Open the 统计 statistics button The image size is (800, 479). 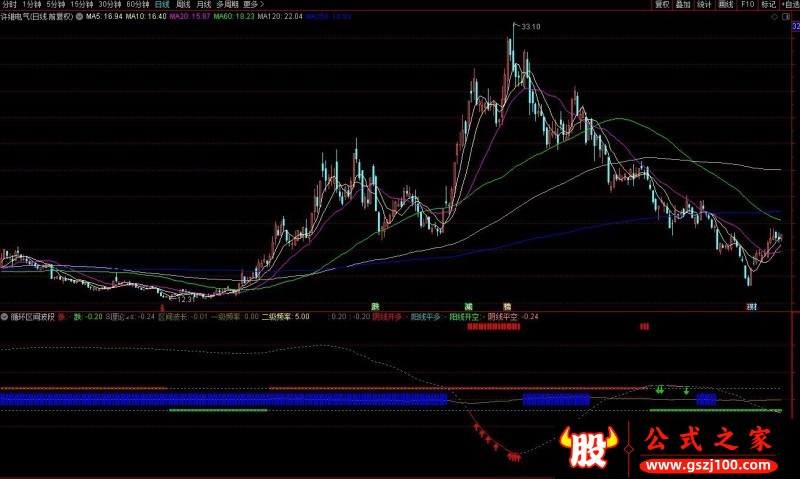click(x=705, y=5)
